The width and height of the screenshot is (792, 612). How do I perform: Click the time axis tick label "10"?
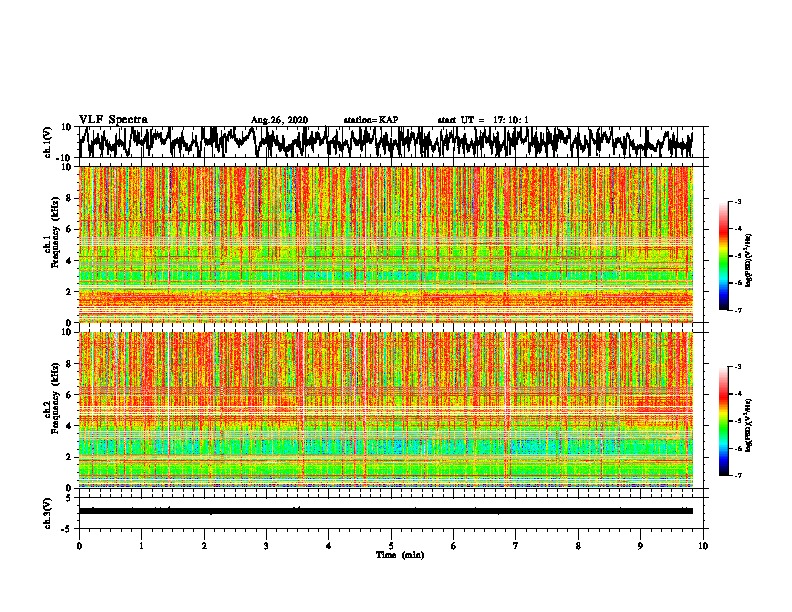click(x=703, y=546)
